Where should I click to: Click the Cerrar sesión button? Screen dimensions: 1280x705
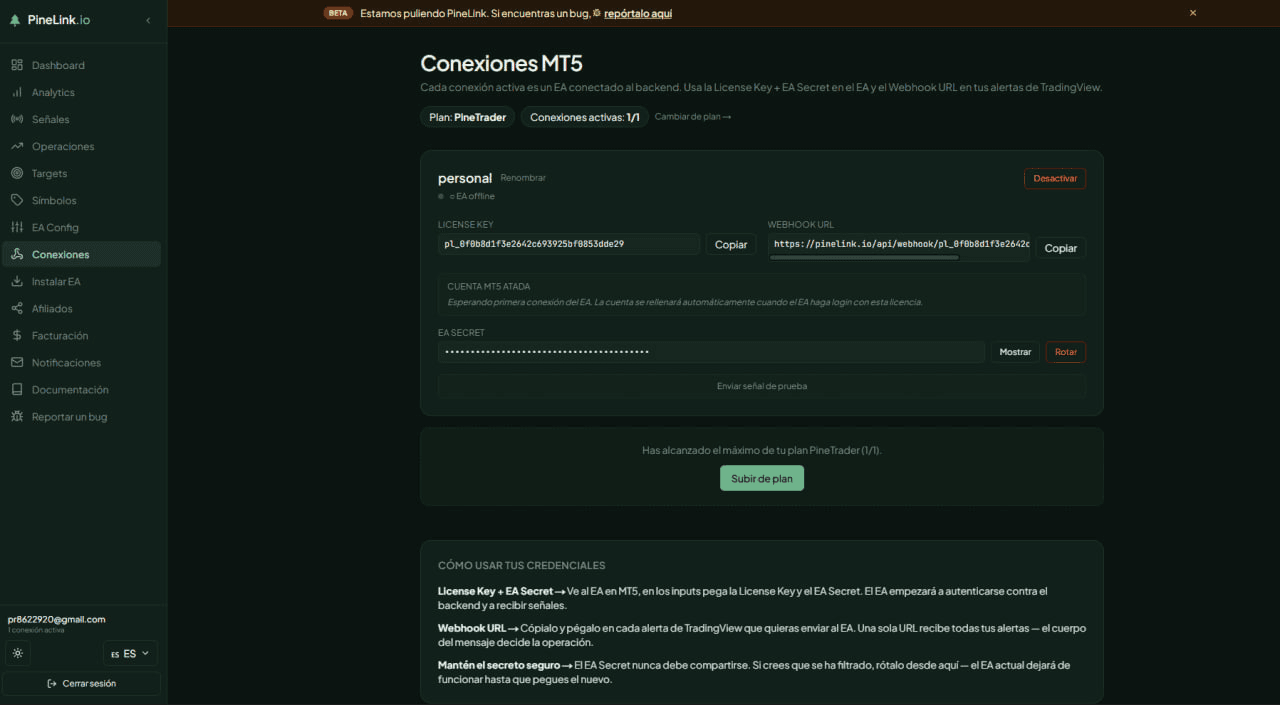pyautogui.click(x=81, y=683)
